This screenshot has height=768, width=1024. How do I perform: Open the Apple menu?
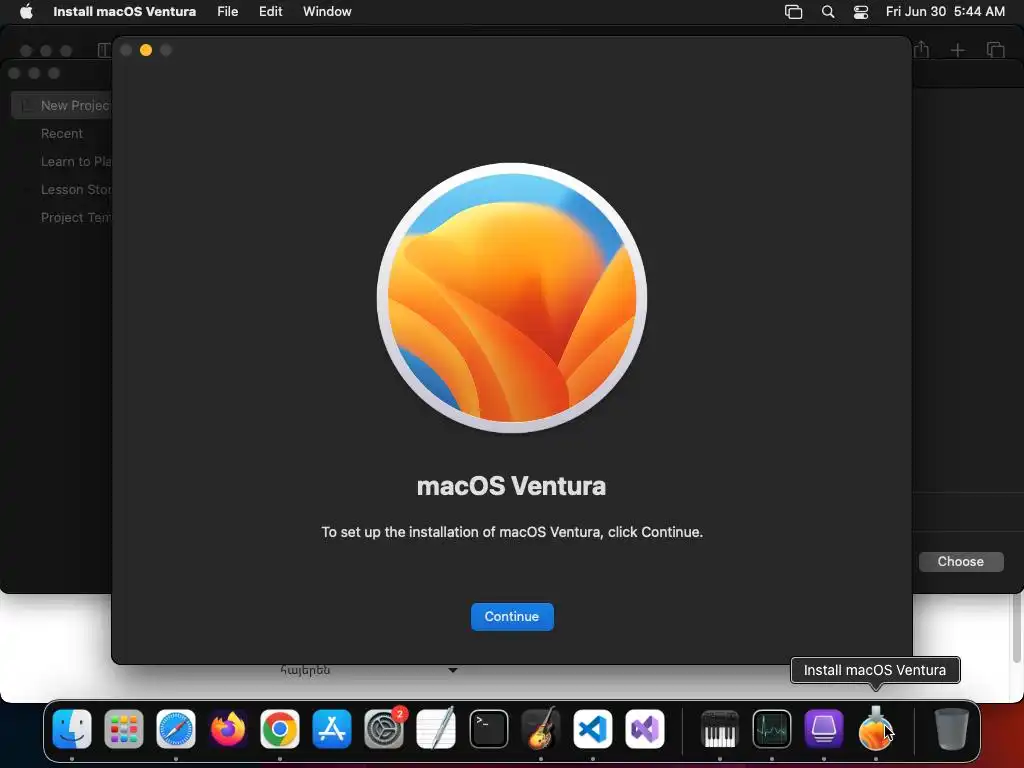26,11
